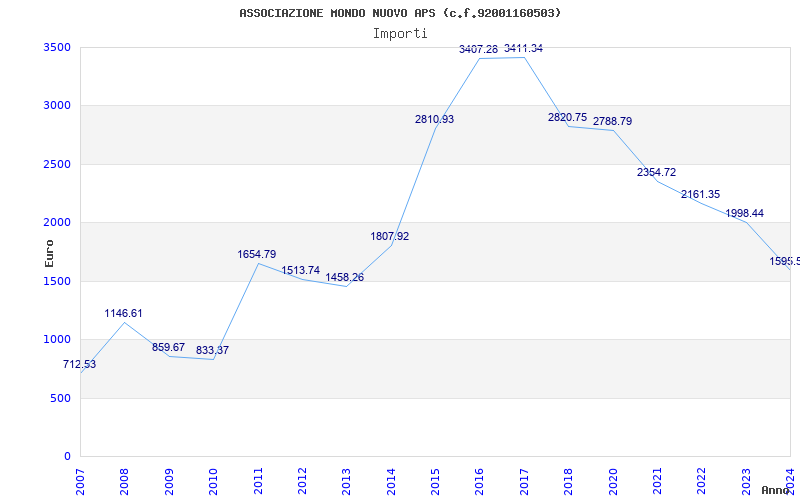Screen dimensions: 800x500
Task: Select the 2161.35 data label
Action: click(x=701, y=194)
